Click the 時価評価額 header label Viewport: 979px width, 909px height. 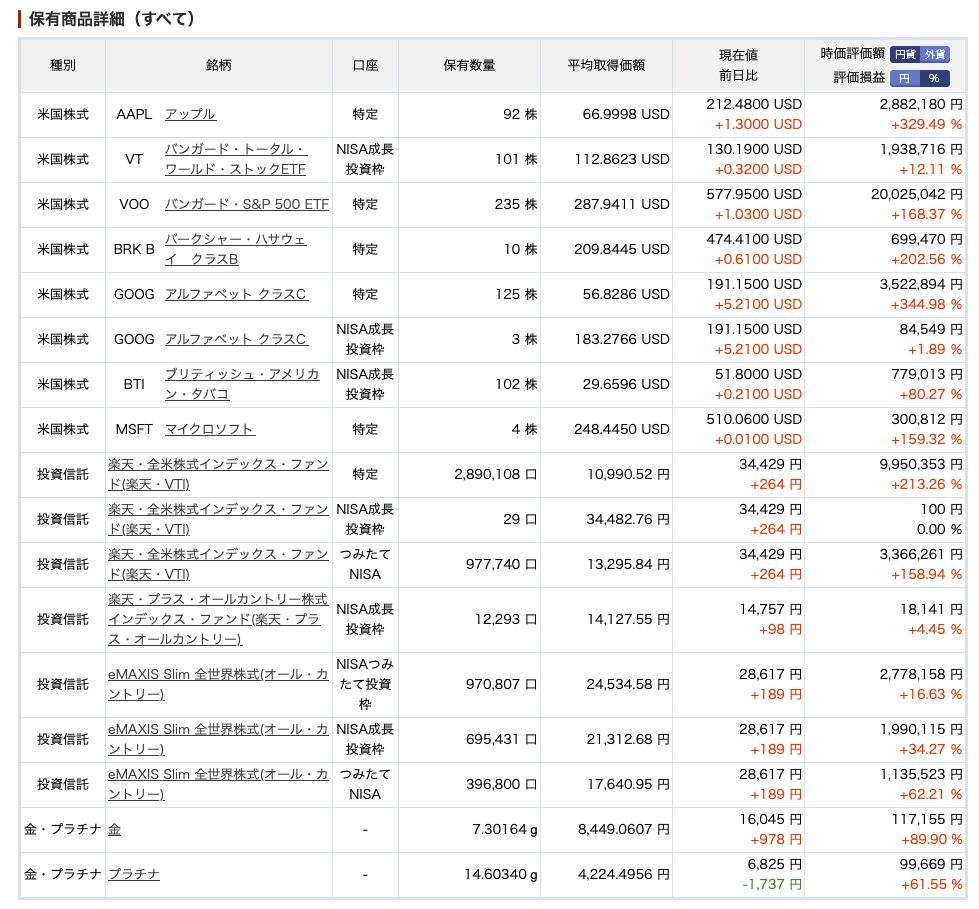click(852, 54)
